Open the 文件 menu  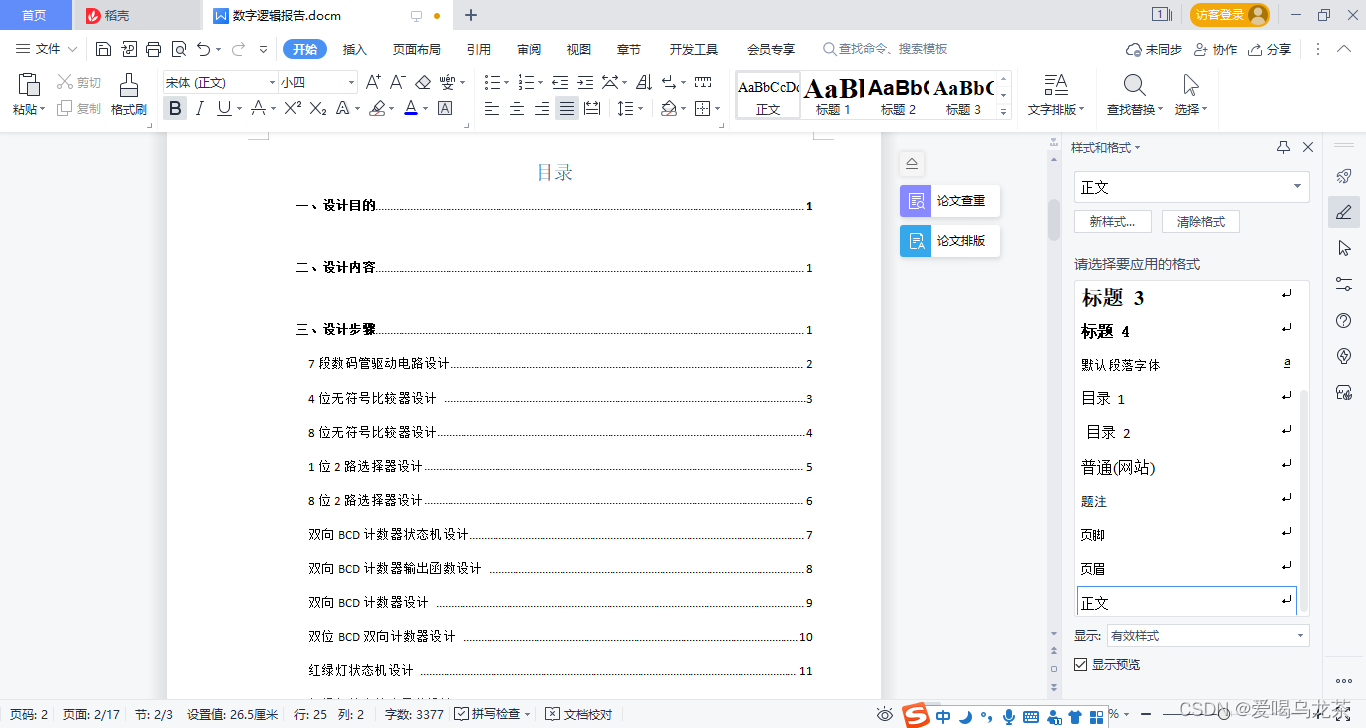pyautogui.click(x=46, y=49)
